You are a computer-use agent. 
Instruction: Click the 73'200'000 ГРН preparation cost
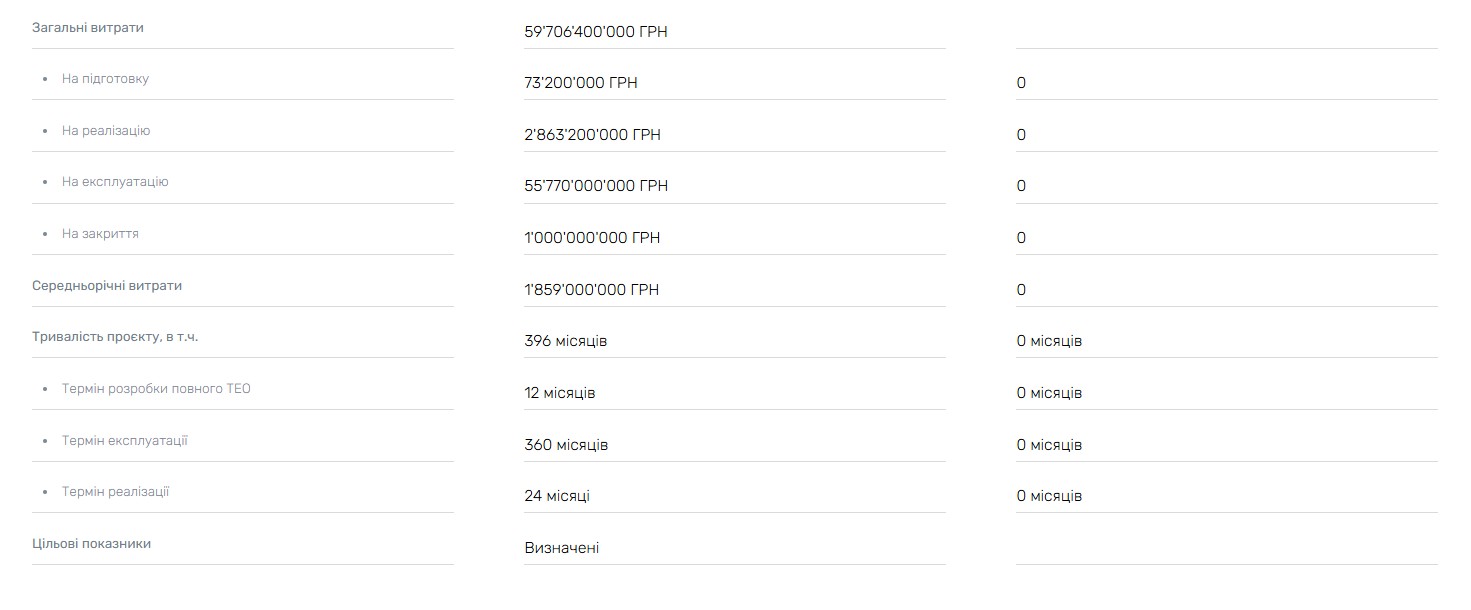click(581, 83)
